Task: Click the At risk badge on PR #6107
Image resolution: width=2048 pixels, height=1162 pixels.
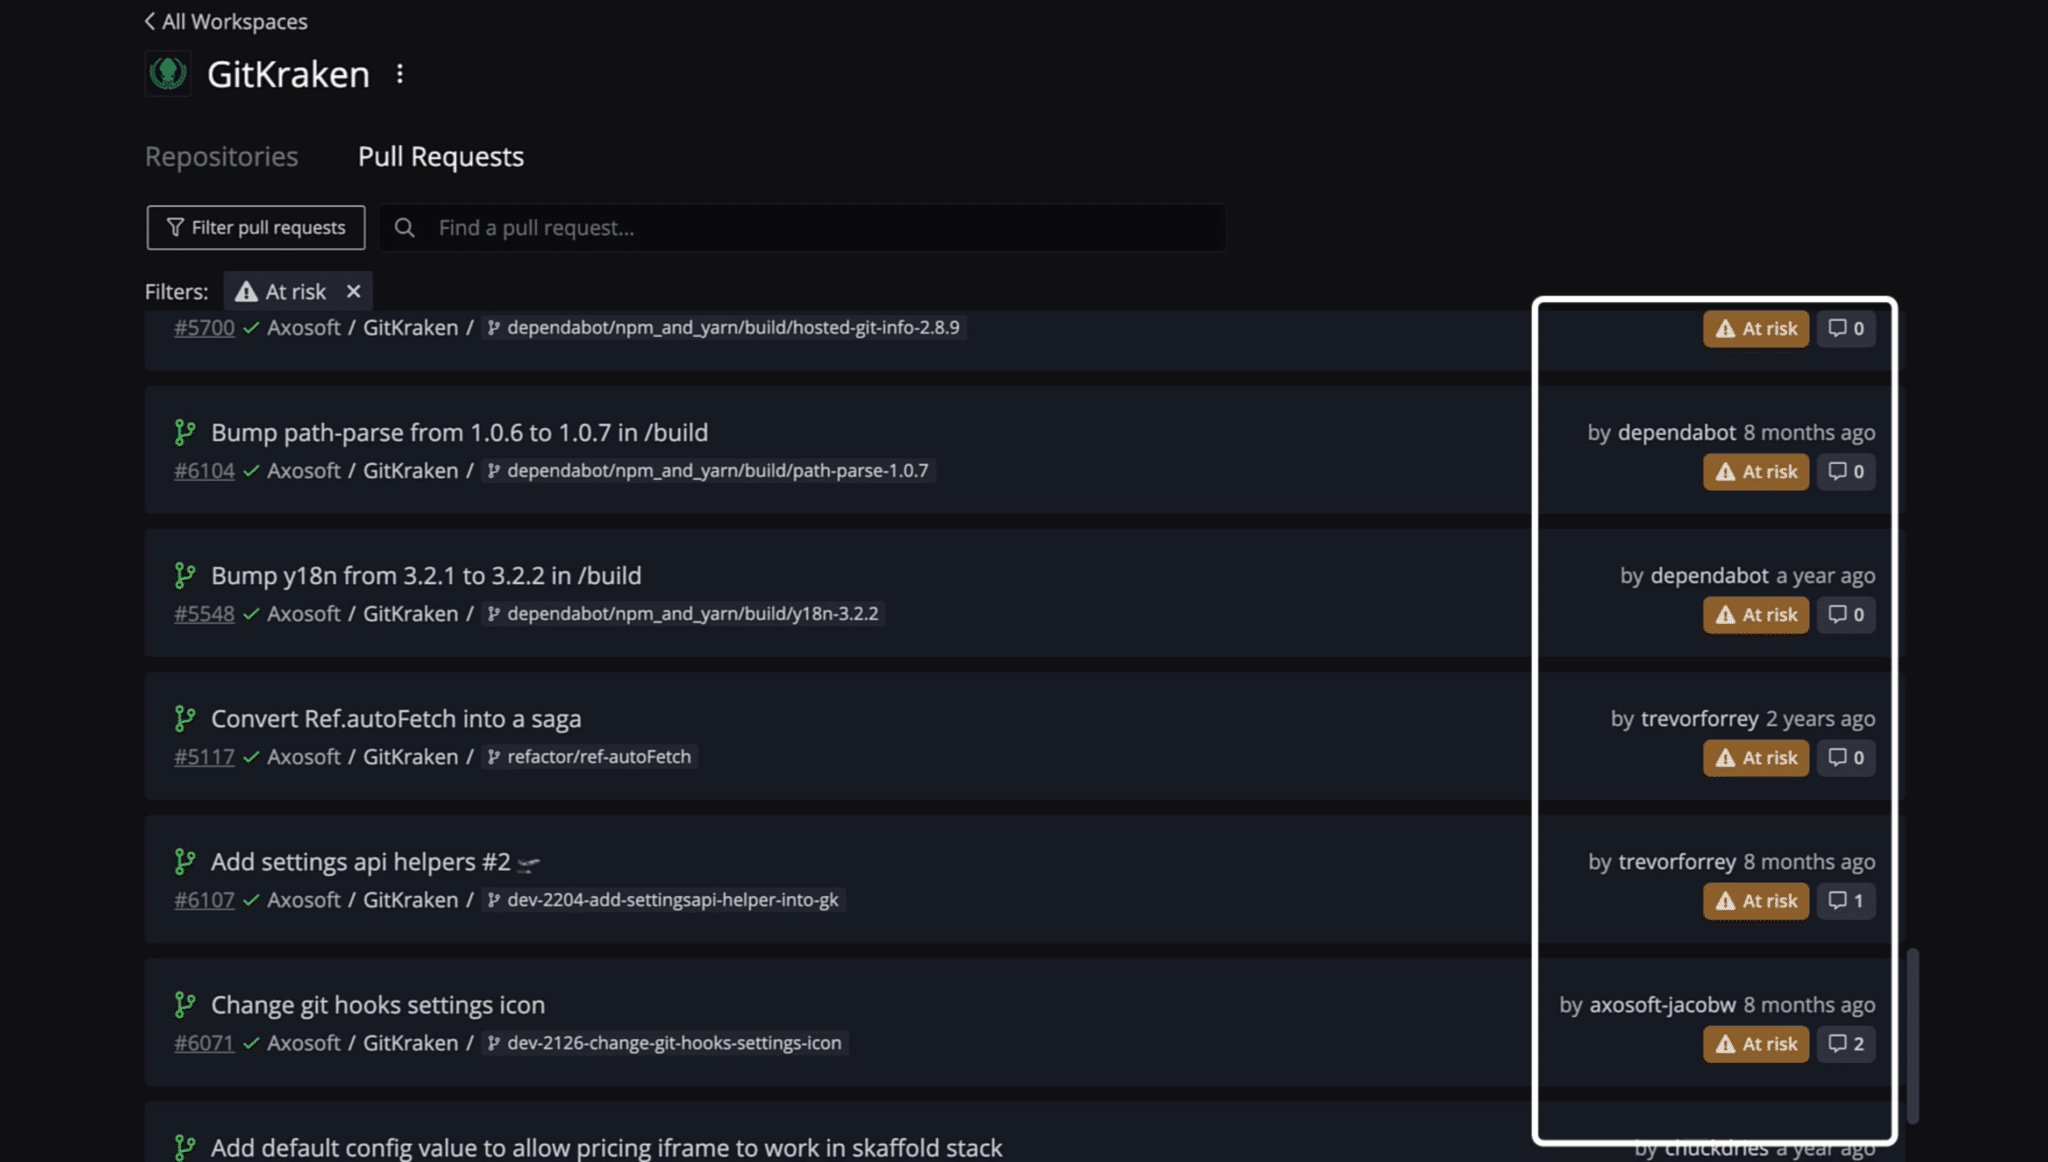Action: coord(1755,900)
